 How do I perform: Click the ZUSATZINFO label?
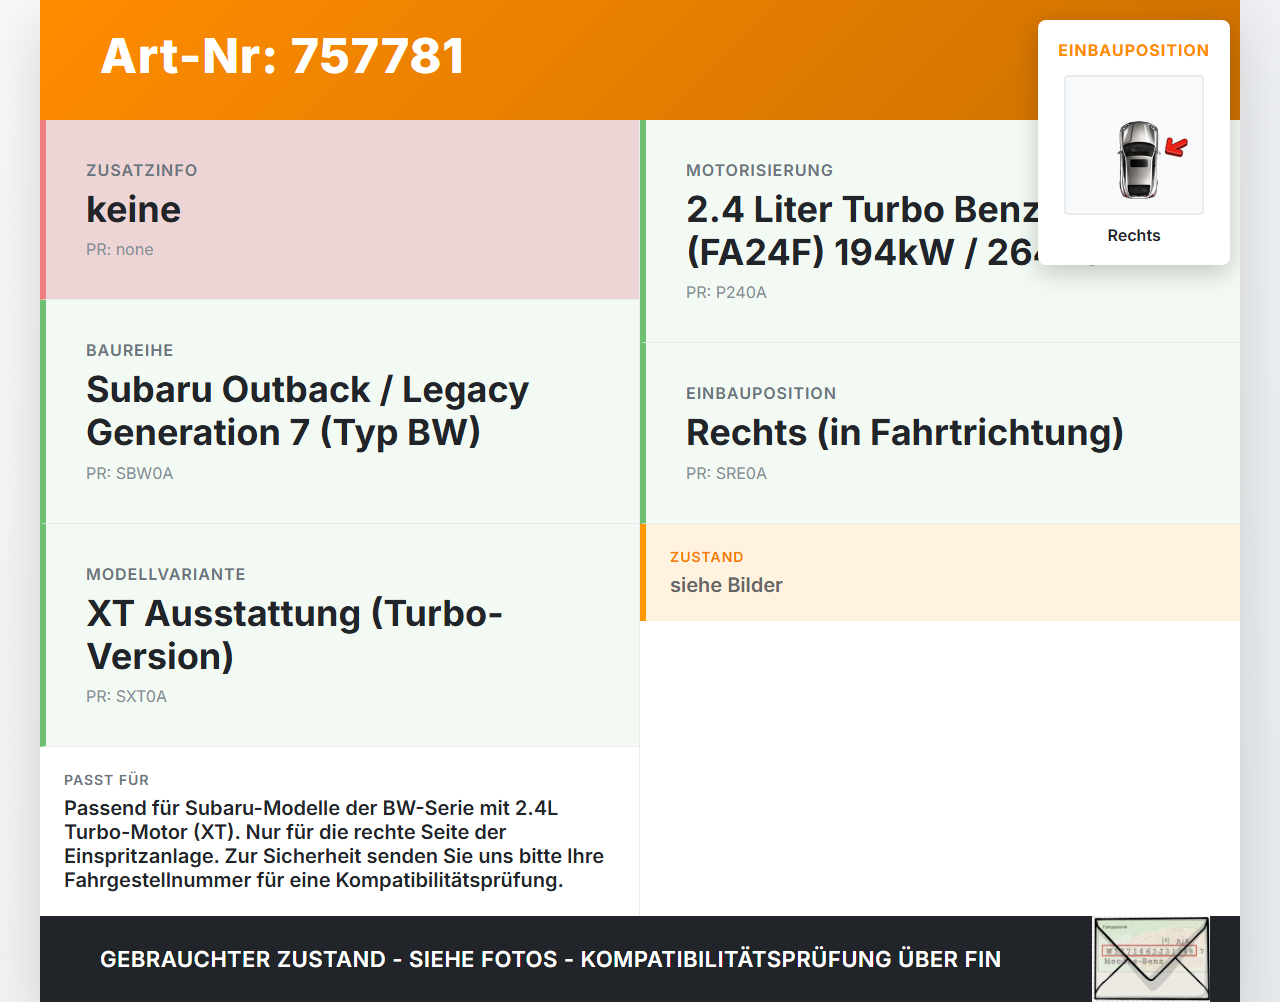click(x=142, y=171)
